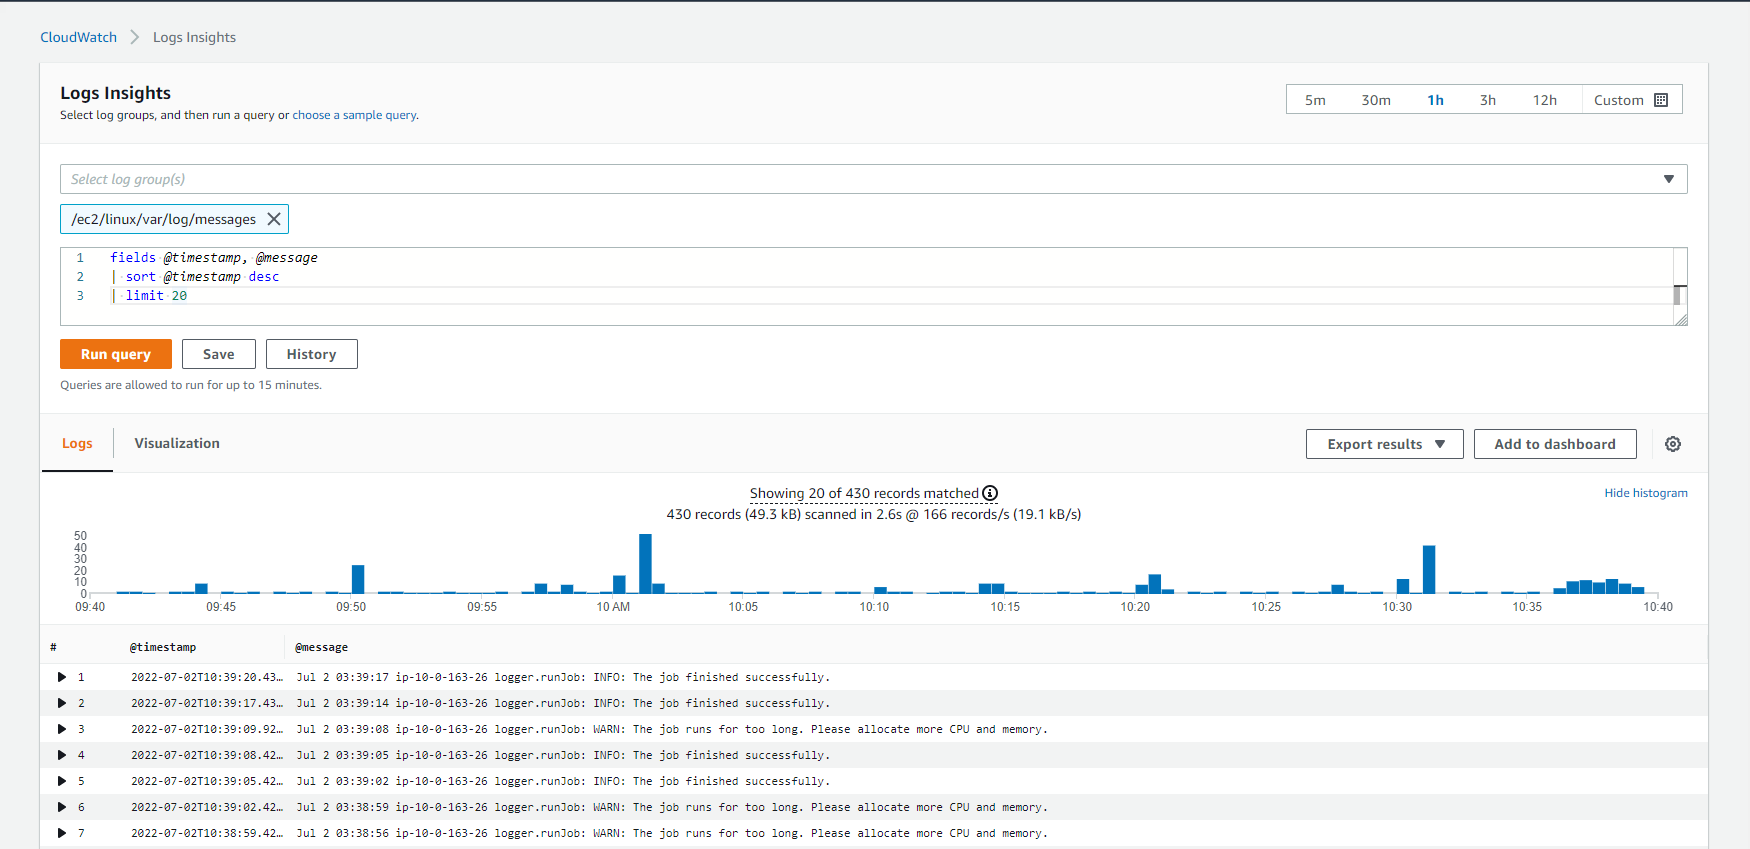Select the 3h time range

pos(1488,100)
